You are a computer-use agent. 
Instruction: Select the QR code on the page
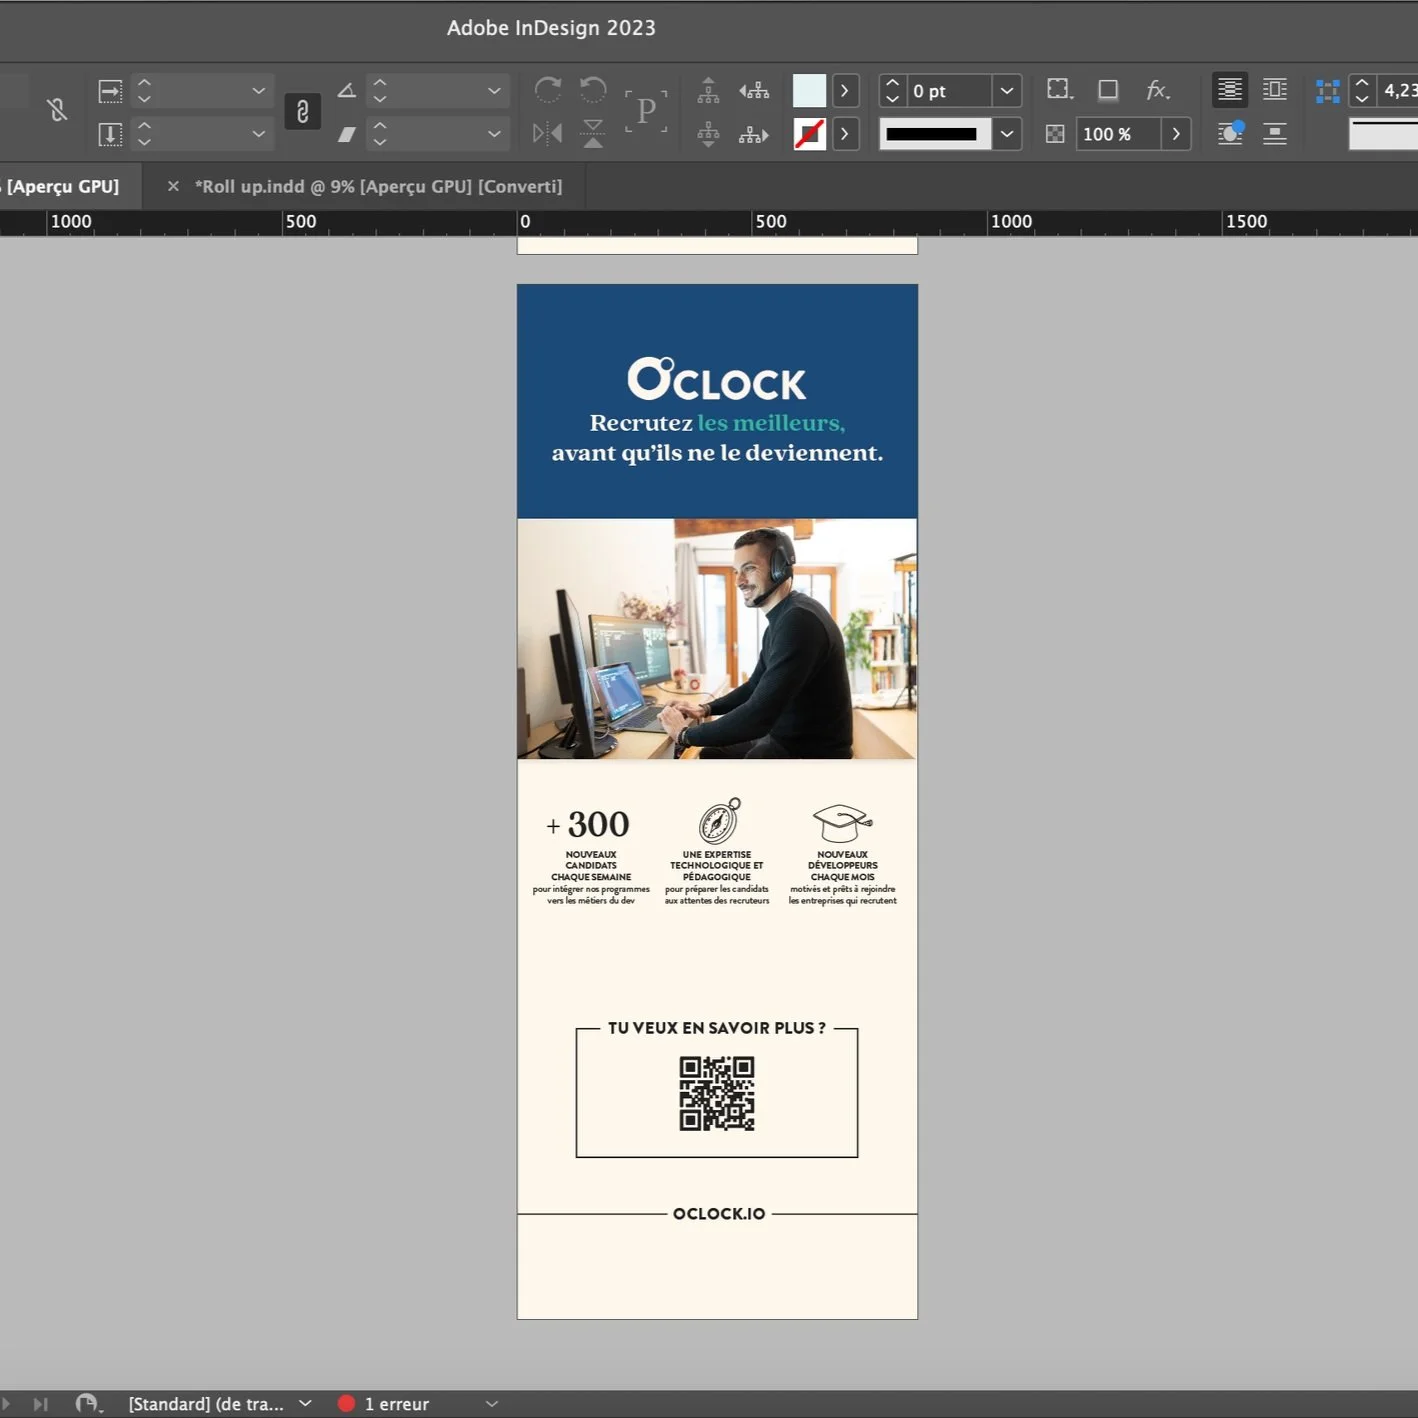coord(717,1094)
